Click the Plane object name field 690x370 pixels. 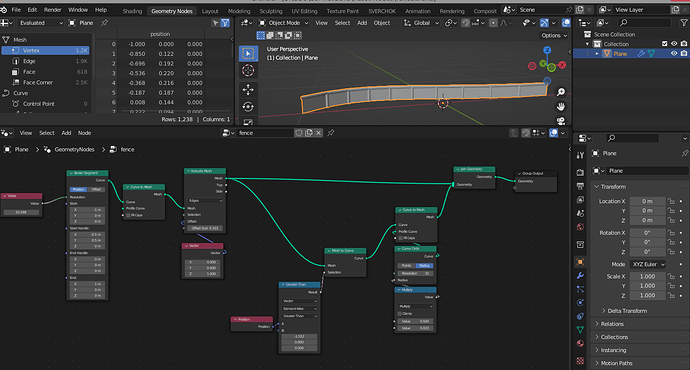tap(647, 171)
